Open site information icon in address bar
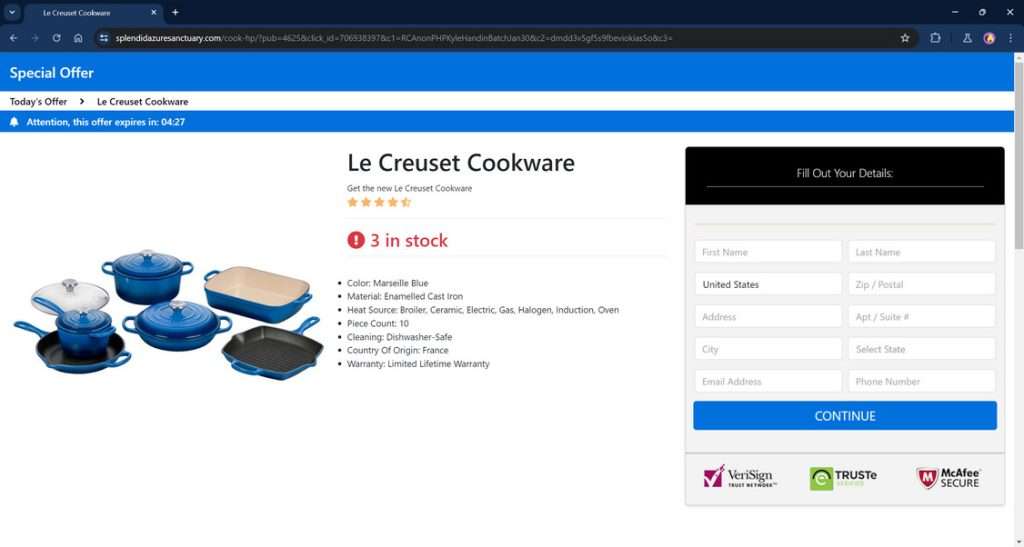The width and height of the screenshot is (1024, 547). pyautogui.click(x=104, y=38)
